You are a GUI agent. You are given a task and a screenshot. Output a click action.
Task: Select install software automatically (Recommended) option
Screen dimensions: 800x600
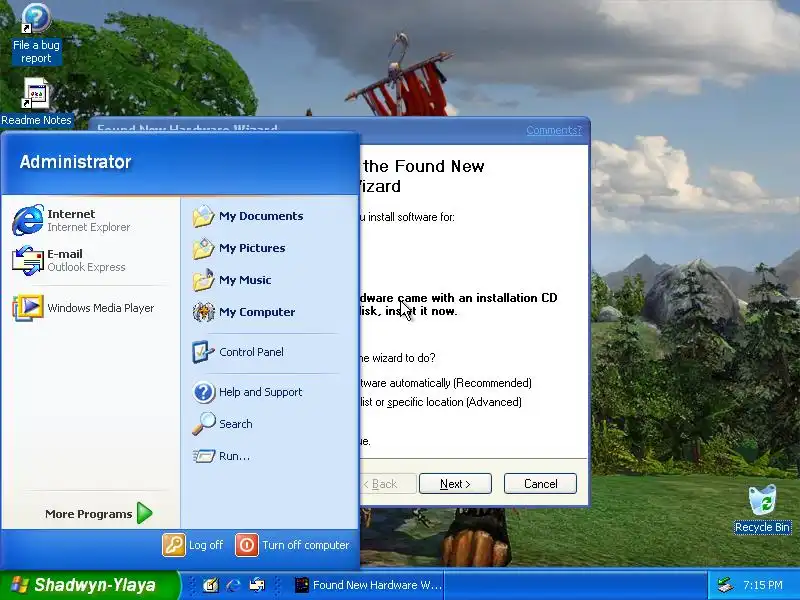click(446, 383)
